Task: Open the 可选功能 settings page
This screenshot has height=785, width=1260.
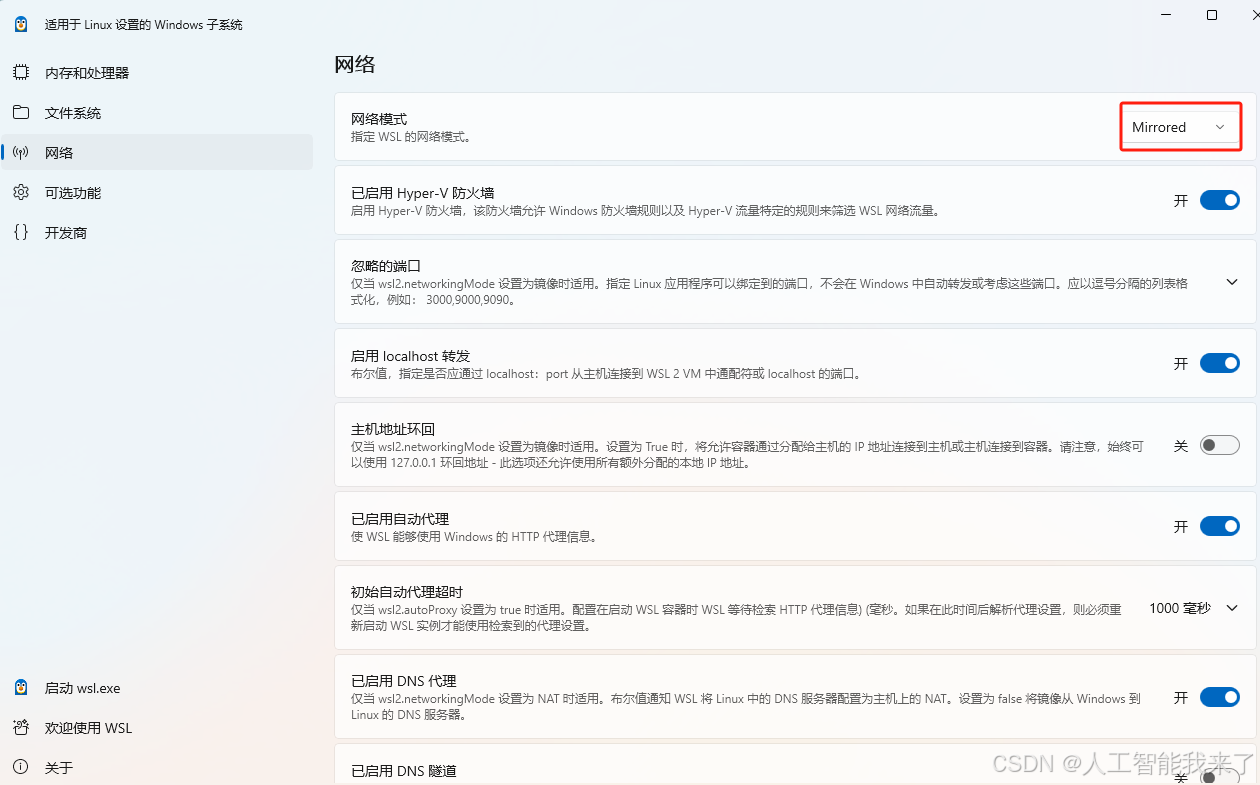Action: click(x=157, y=193)
